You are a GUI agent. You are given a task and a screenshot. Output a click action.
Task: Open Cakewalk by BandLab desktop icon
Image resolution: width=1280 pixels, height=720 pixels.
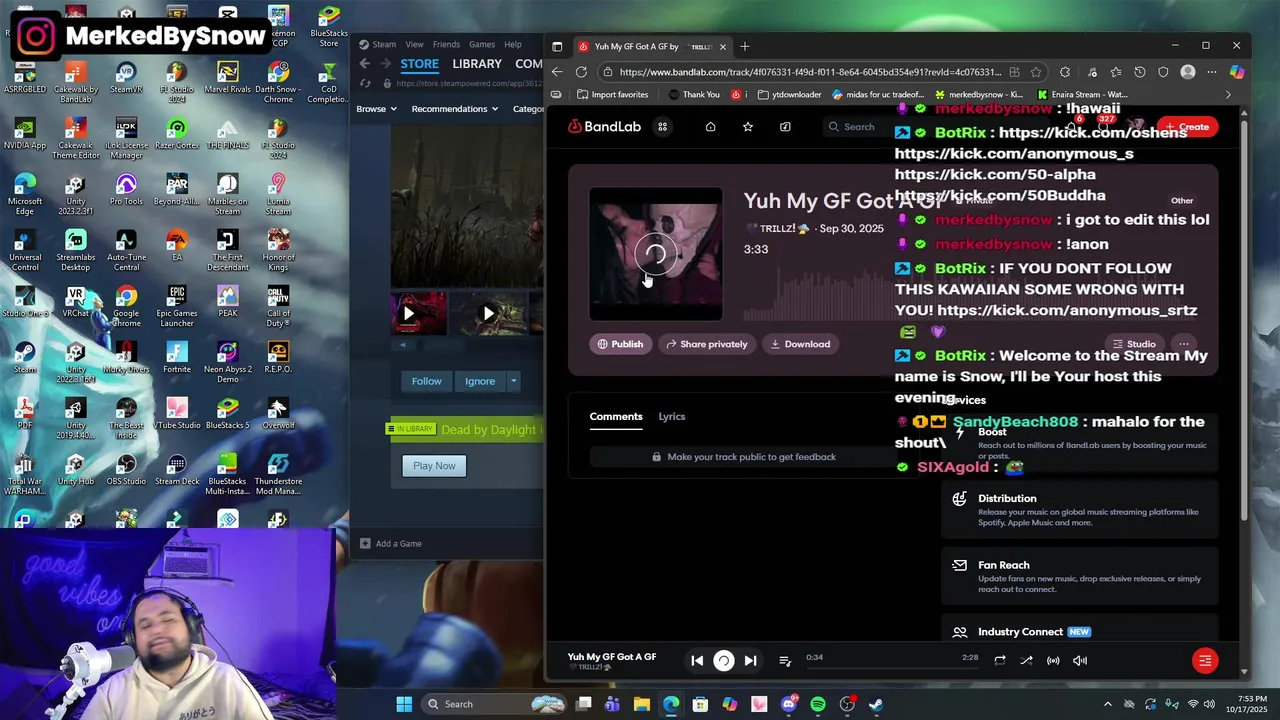(x=76, y=80)
